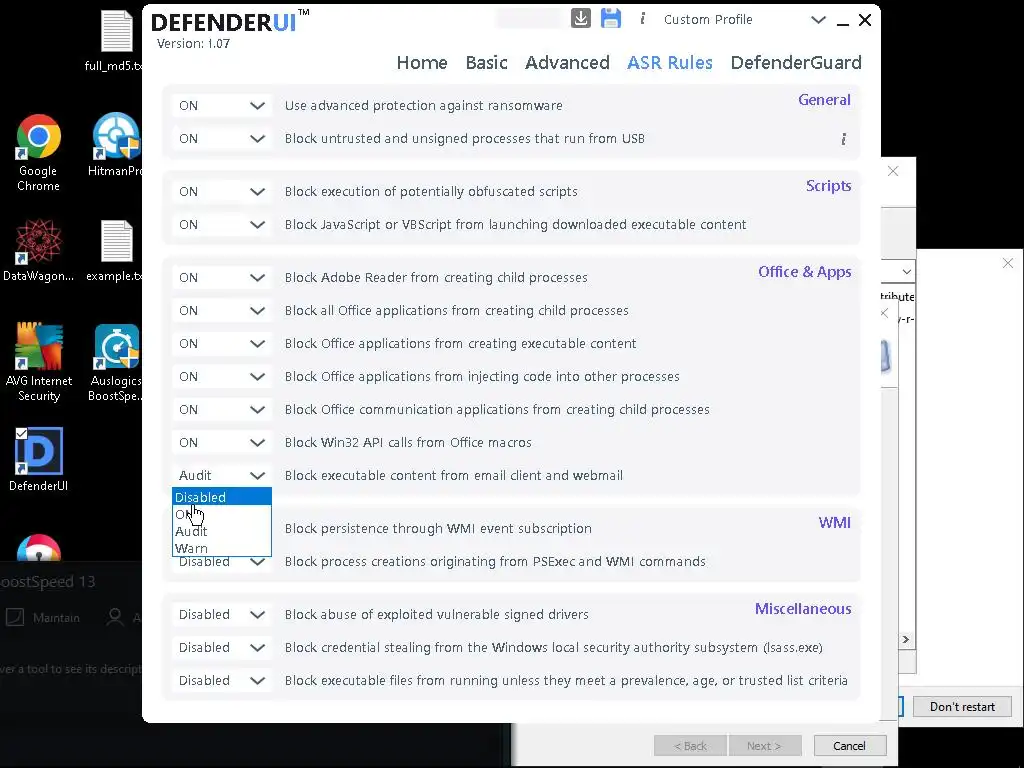
Task: Switch to the Basic tab
Action: tap(487, 63)
